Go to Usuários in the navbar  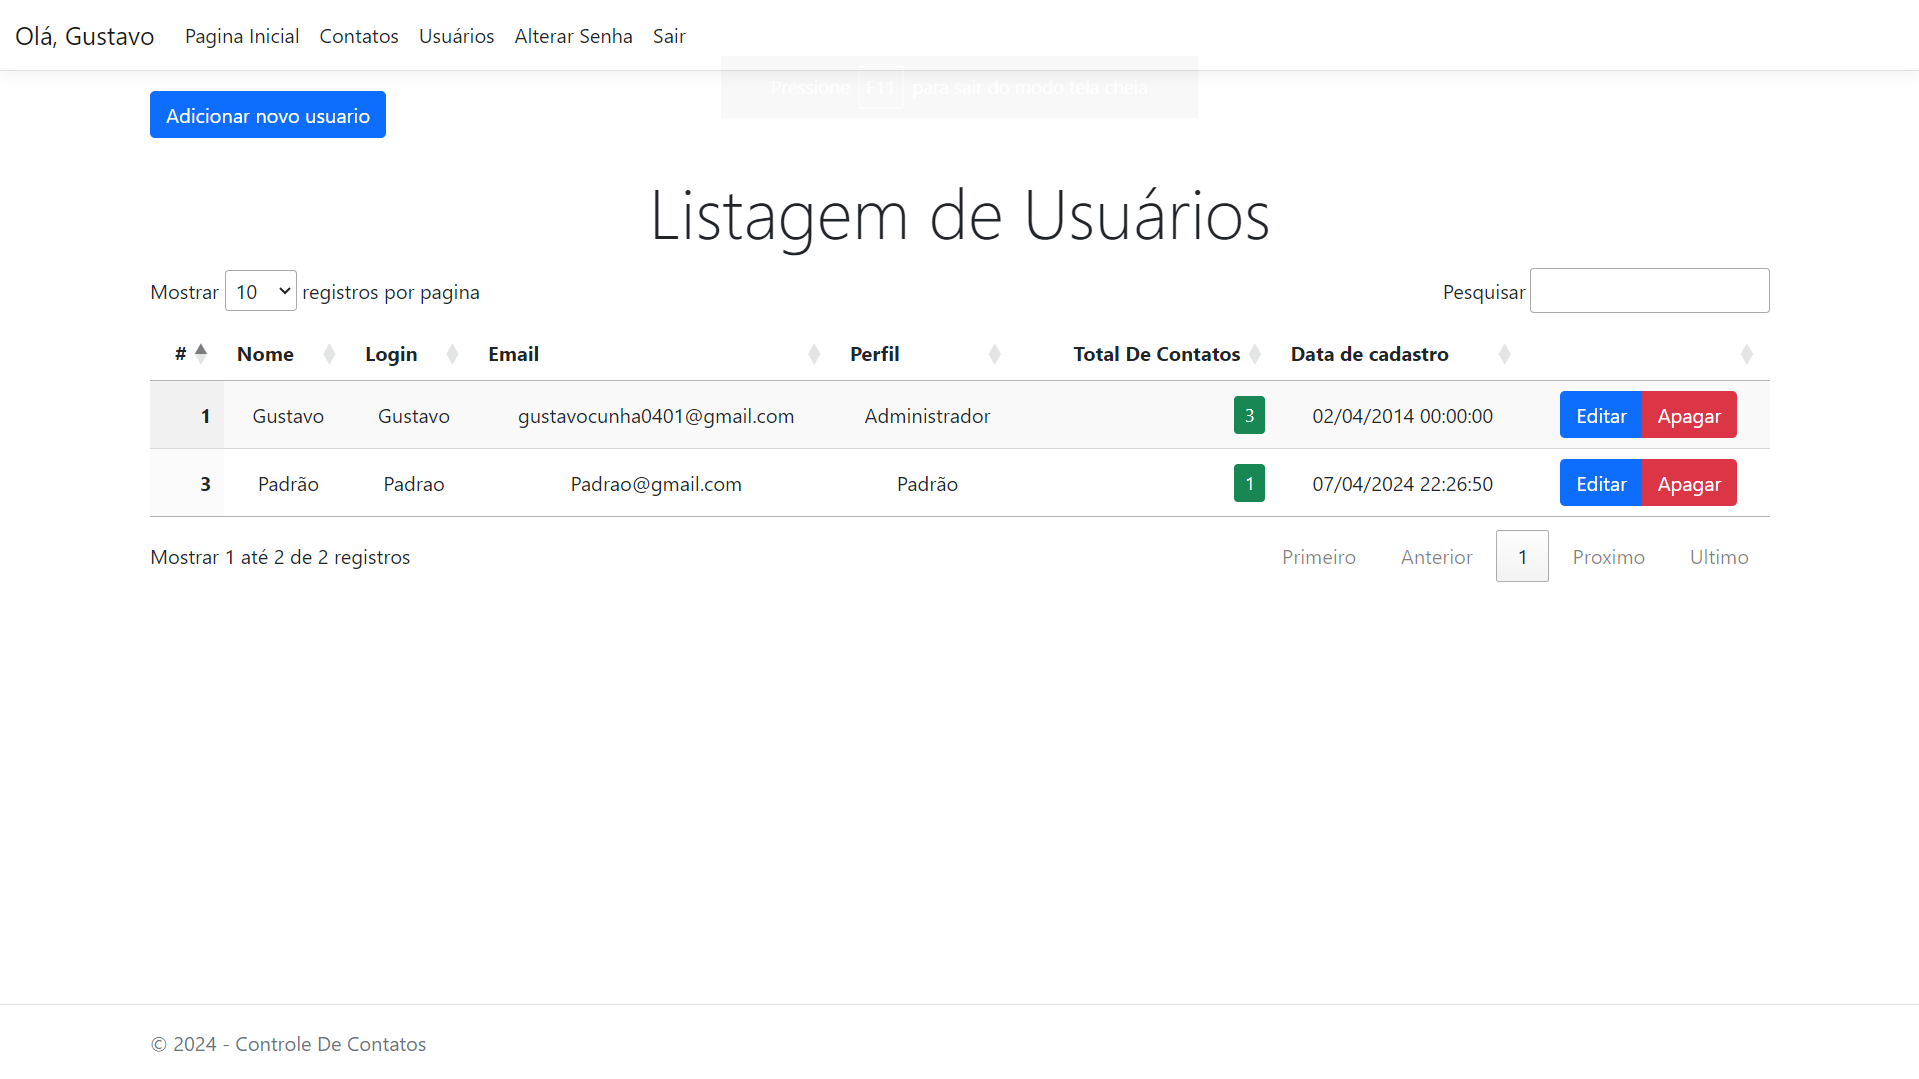[456, 36]
